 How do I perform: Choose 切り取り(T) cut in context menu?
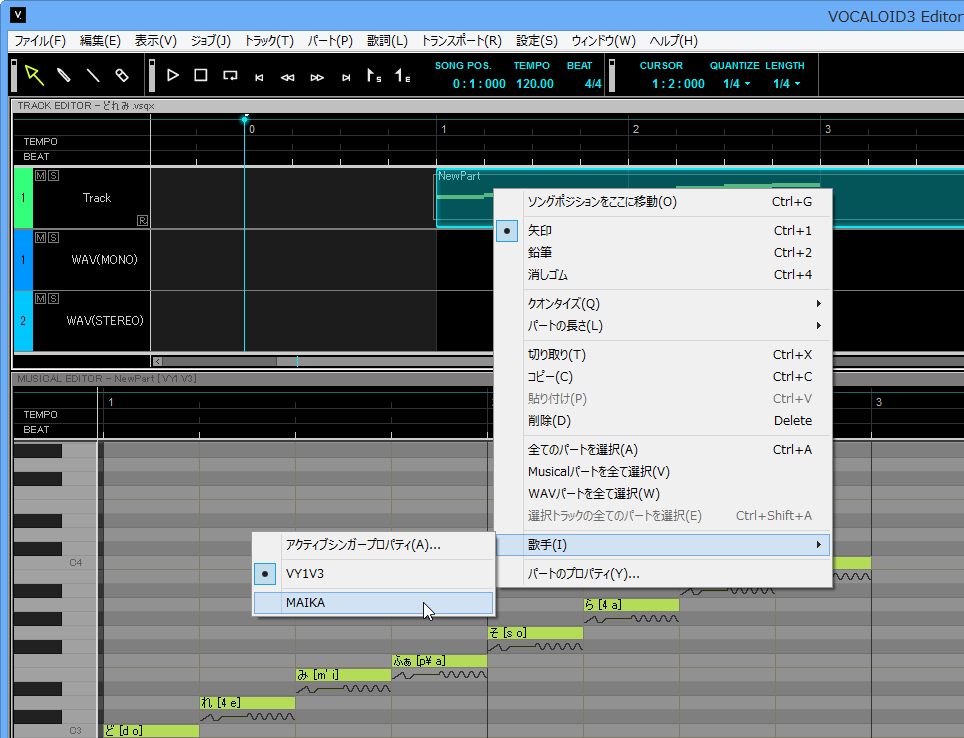click(663, 355)
